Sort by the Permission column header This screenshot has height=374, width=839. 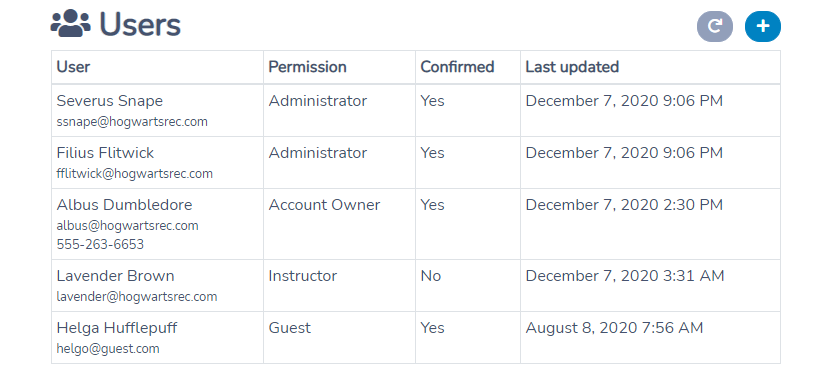click(307, 67)
